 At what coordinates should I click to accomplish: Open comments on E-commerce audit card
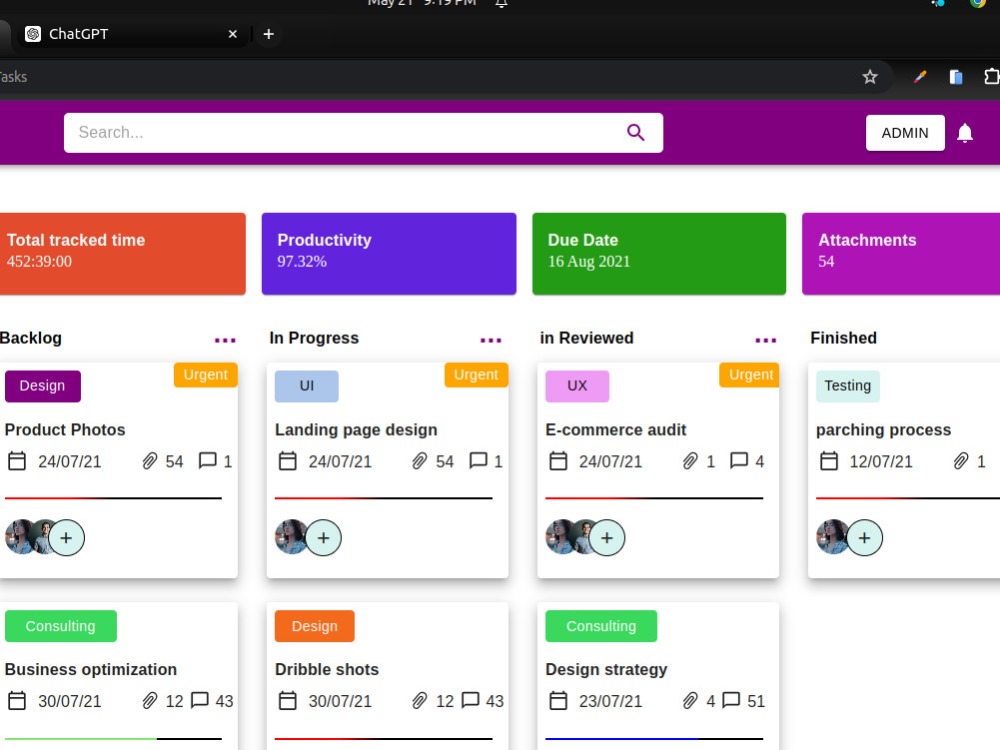(x=739, y=460)
